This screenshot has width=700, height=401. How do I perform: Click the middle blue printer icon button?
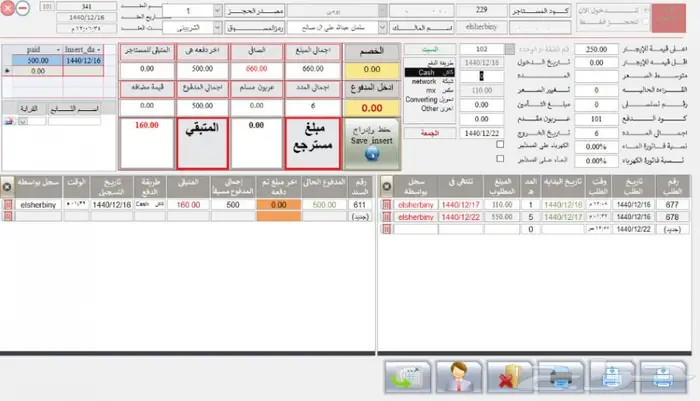point(612,377)
